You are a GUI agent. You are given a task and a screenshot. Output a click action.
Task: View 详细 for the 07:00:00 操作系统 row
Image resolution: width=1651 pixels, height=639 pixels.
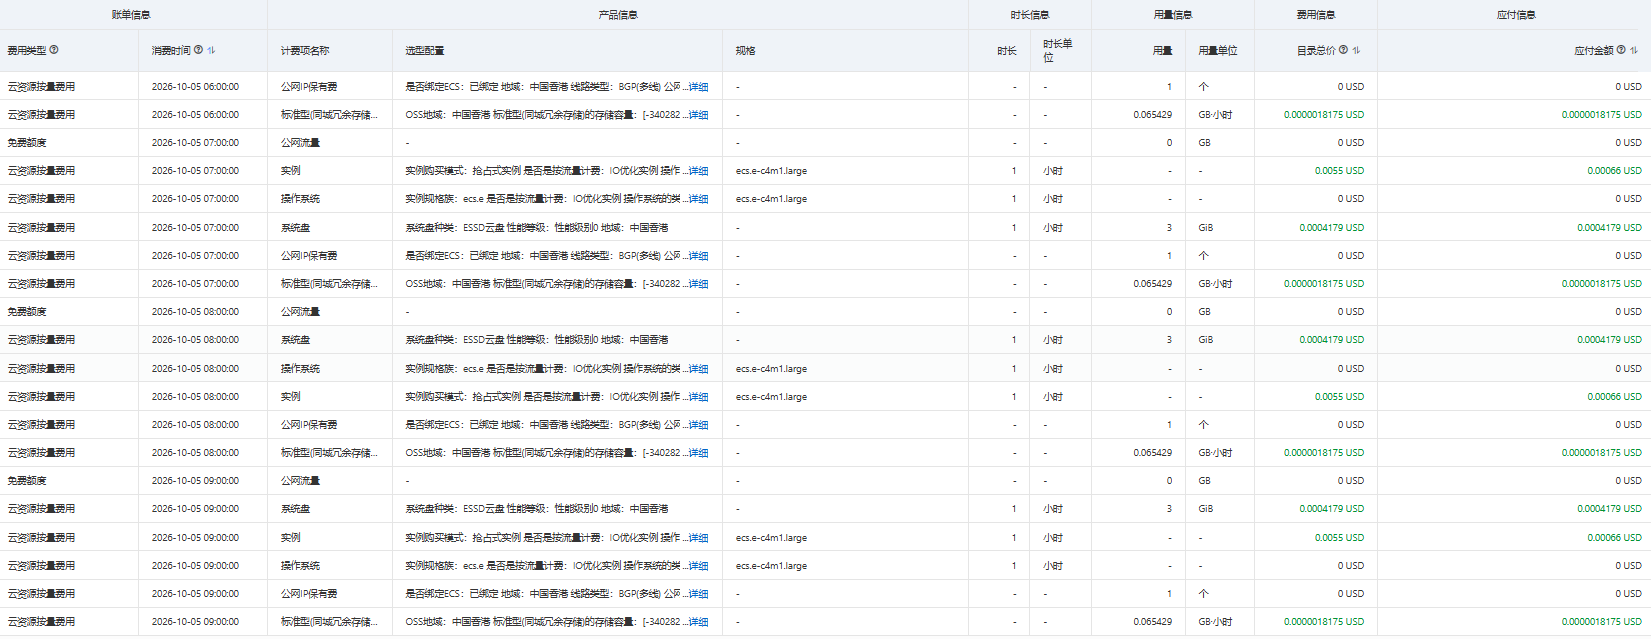click(698, 199)
